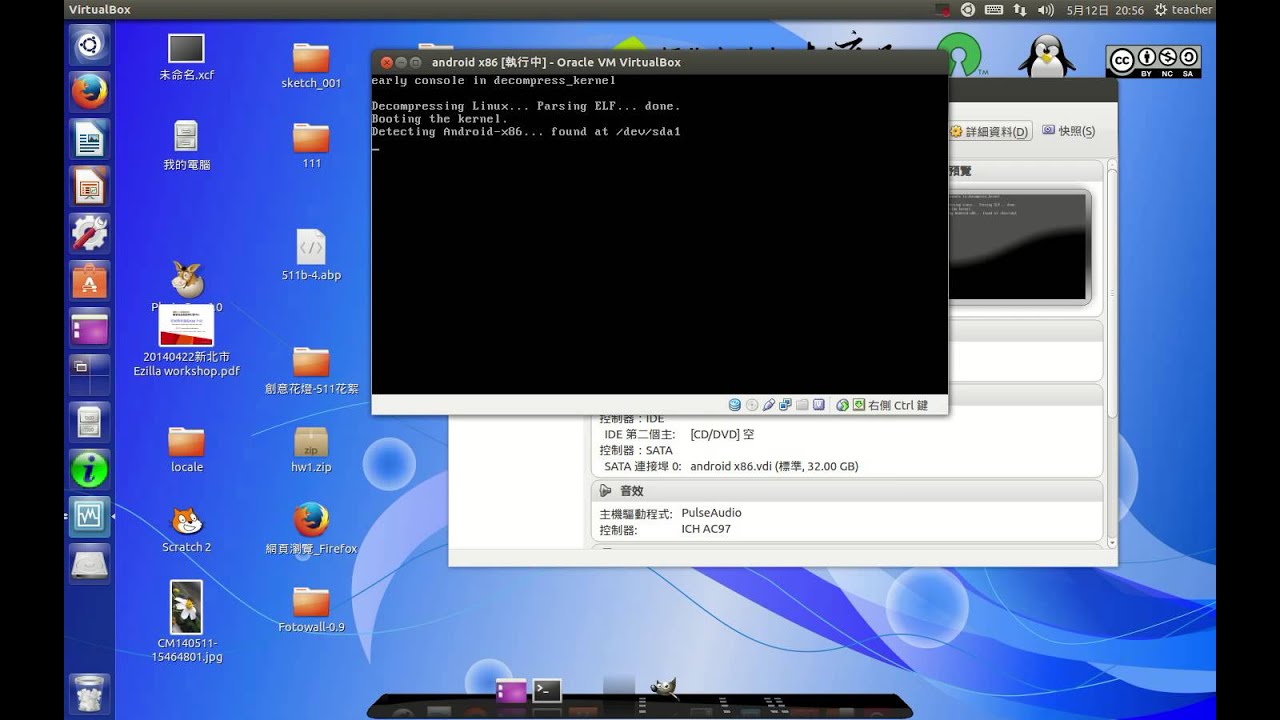Image resolution: width=1280 pixels, height=720 pixels.
Task: Launch Firefox from the Unity launcher
Action: point(89,92)
